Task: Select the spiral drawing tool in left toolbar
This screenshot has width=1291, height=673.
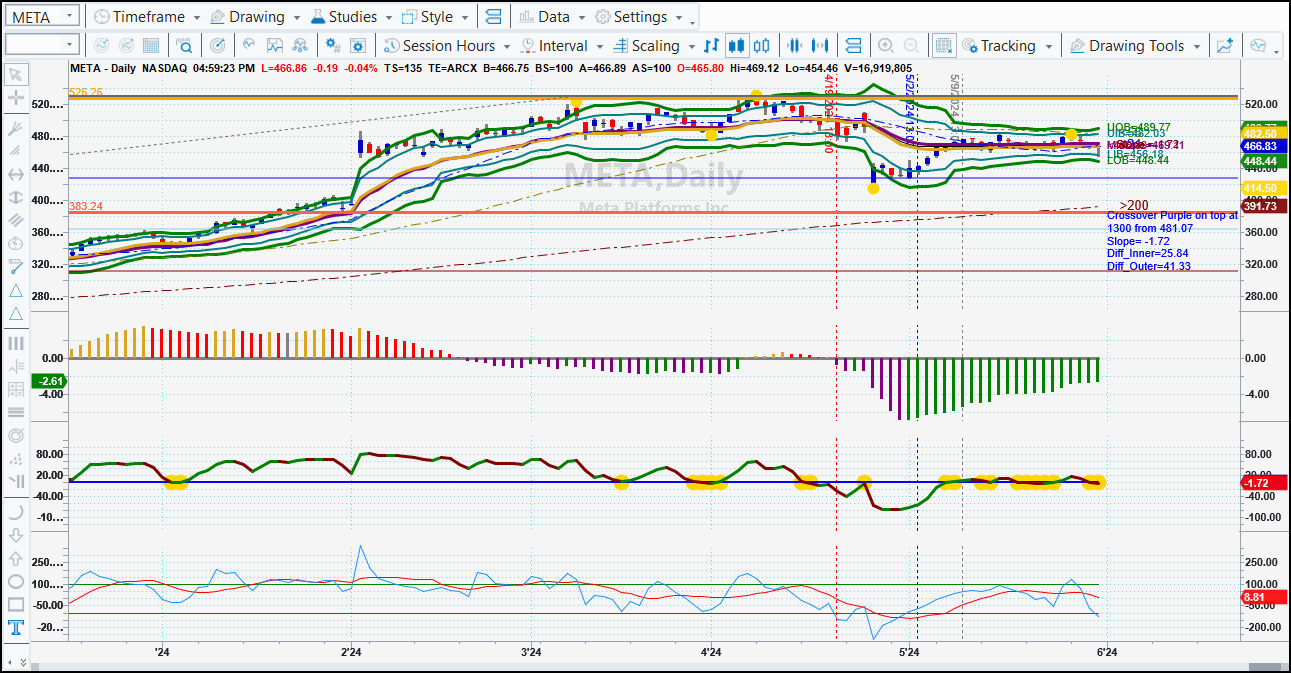Action: tap(16, 436)
